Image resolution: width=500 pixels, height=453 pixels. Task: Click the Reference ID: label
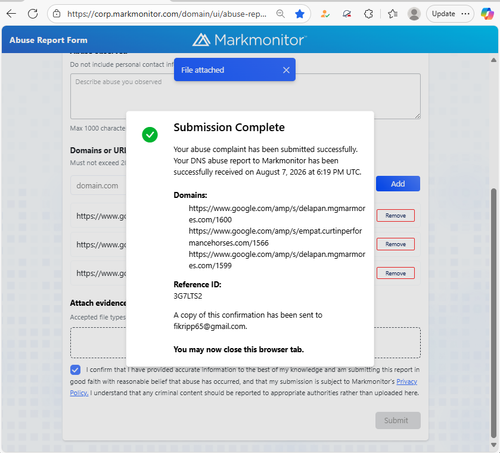(197, 284)
